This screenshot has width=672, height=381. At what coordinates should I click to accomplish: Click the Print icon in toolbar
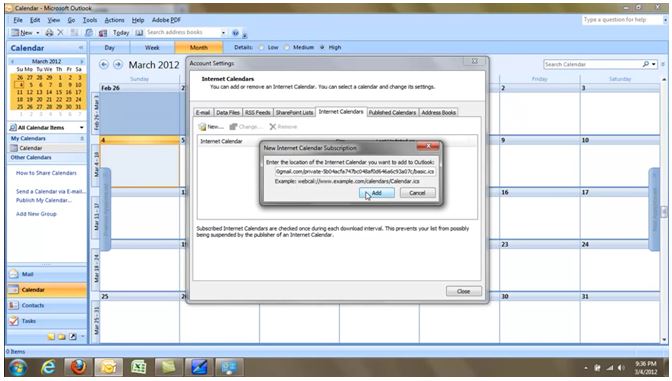[49, 33]
